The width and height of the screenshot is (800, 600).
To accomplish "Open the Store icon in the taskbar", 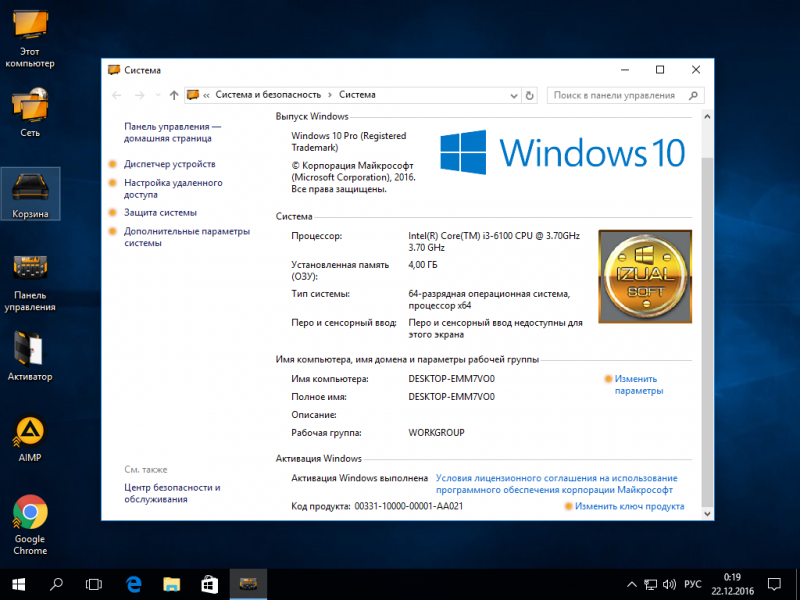I will [209, 584].
